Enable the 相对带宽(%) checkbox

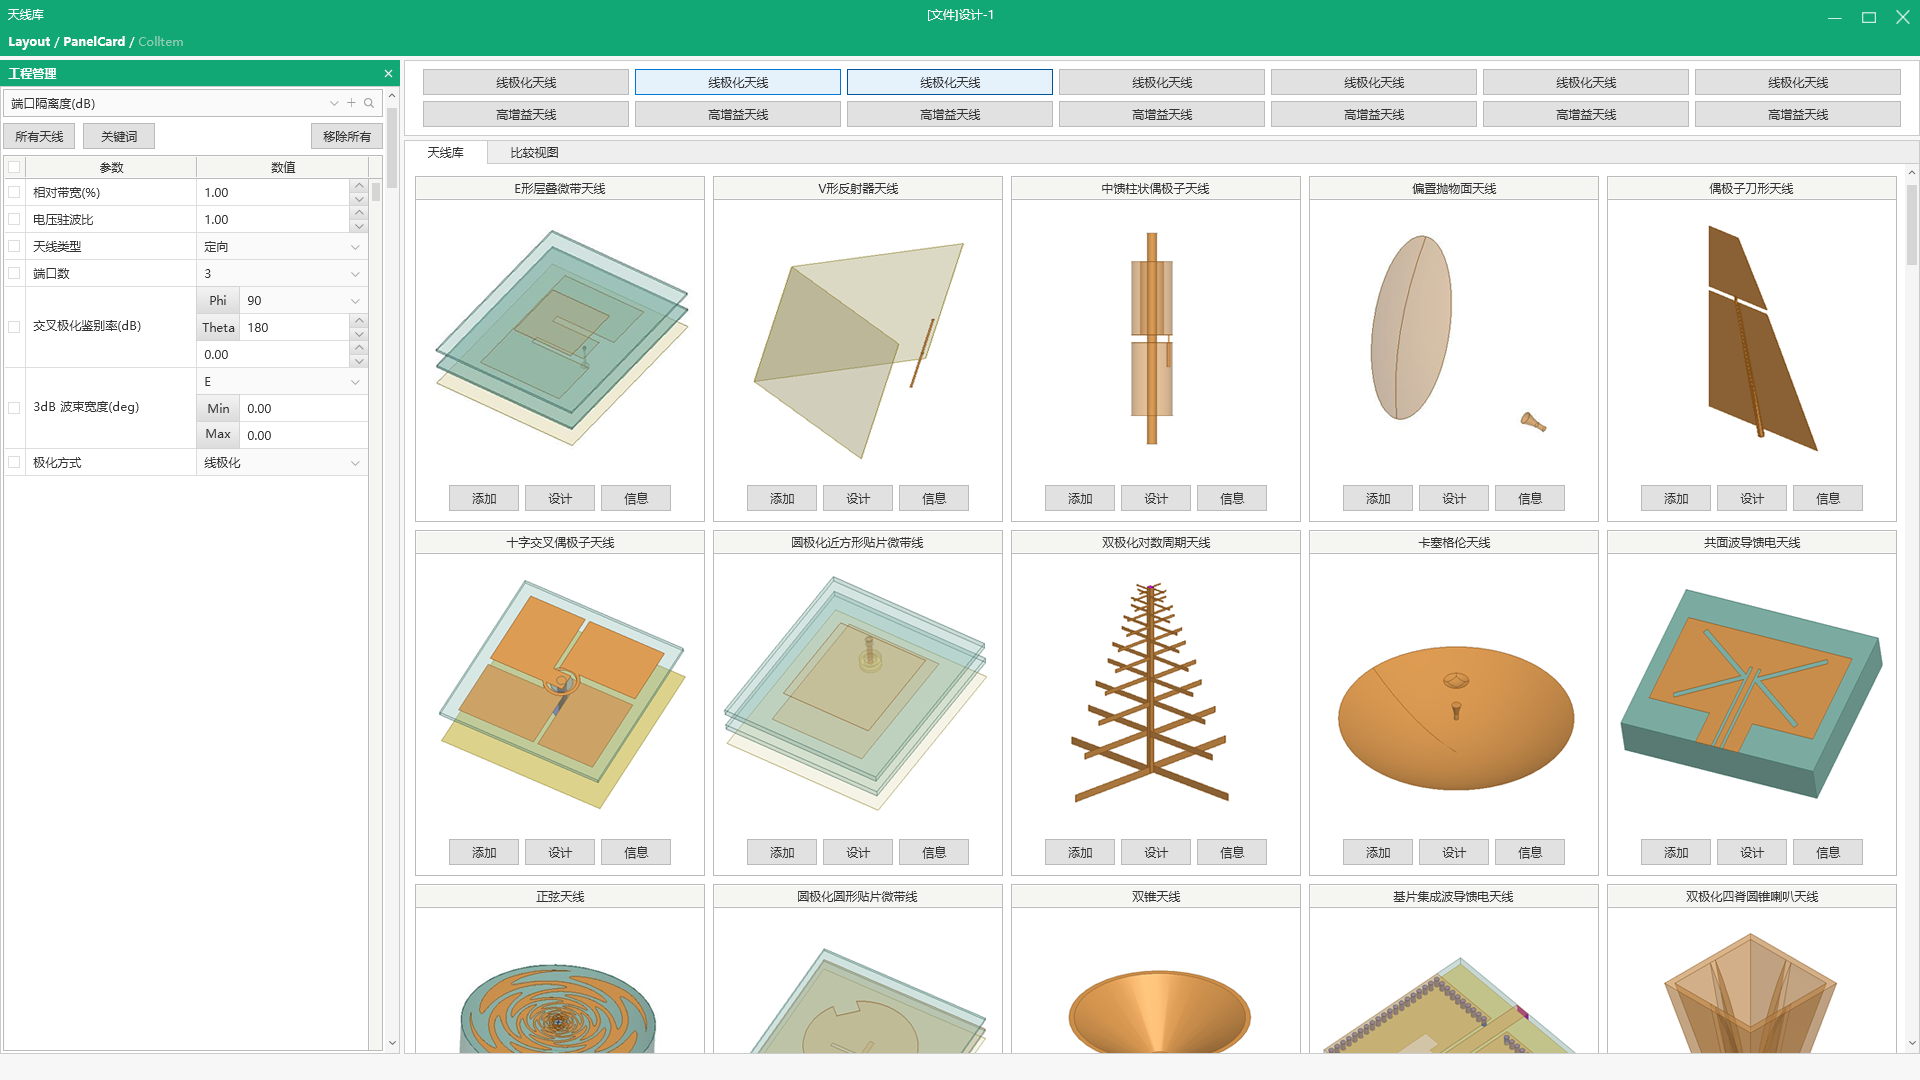coord(14,192)
